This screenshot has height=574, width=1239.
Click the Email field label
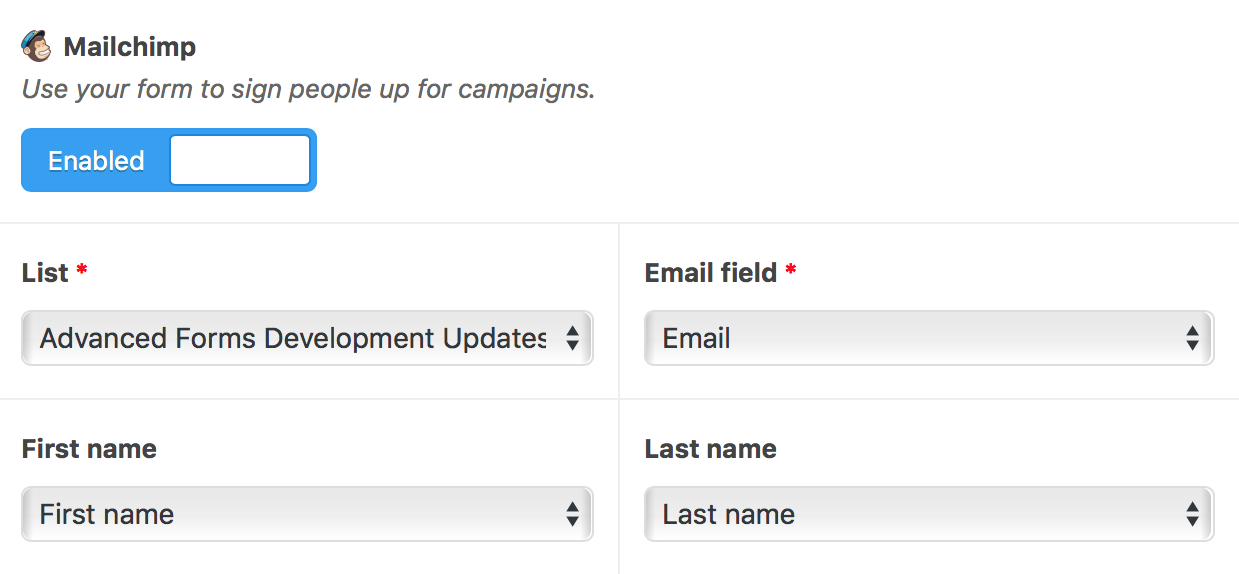click(x=711, y=273)
